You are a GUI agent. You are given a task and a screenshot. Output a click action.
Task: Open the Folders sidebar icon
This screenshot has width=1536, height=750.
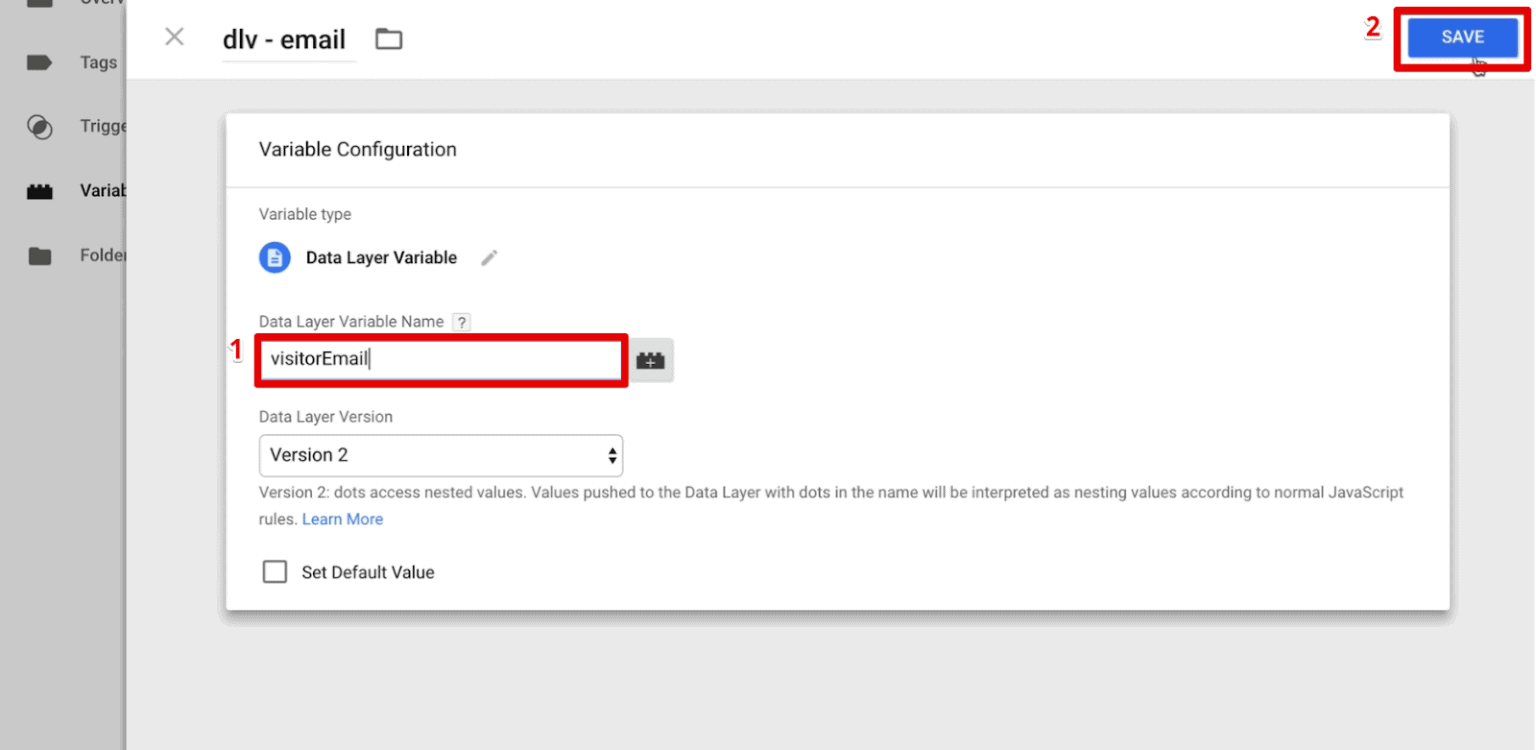pos(39,255)
